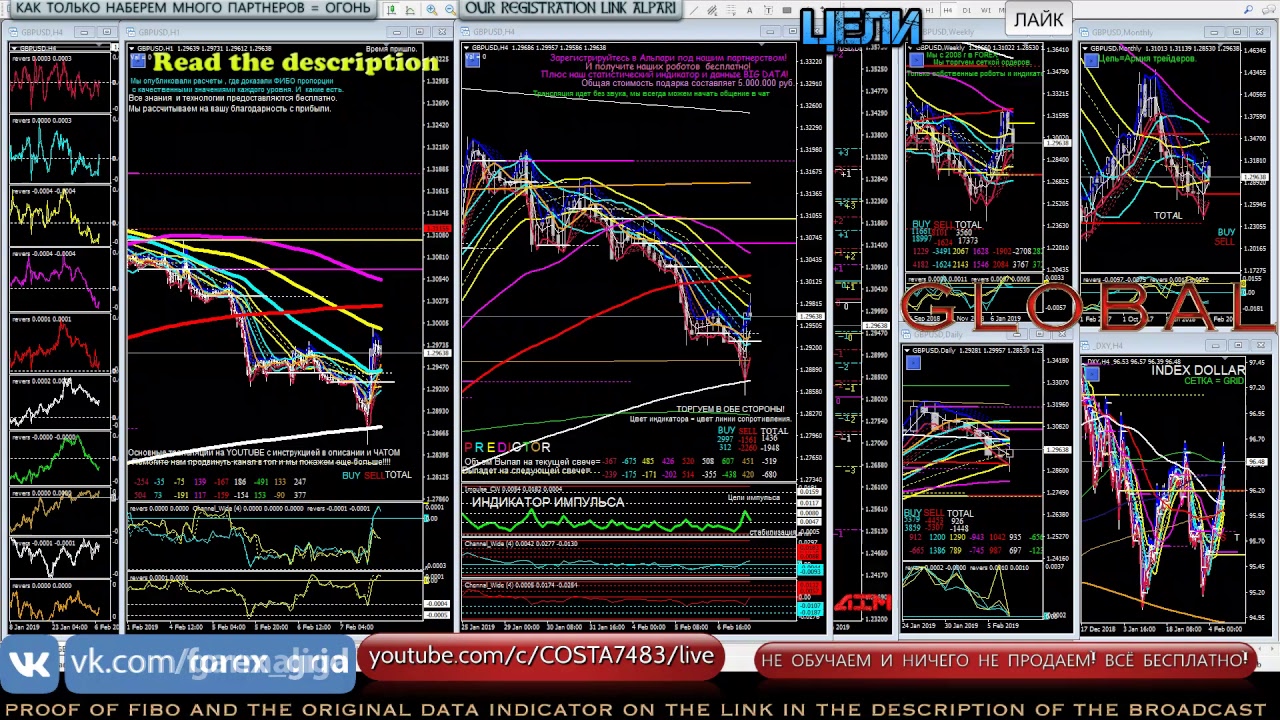Click the 'PREDICTOR' label in center H4 chart
Image resolution: width=1280 pixels, height=720 pixels.
(x=507, y=447)
